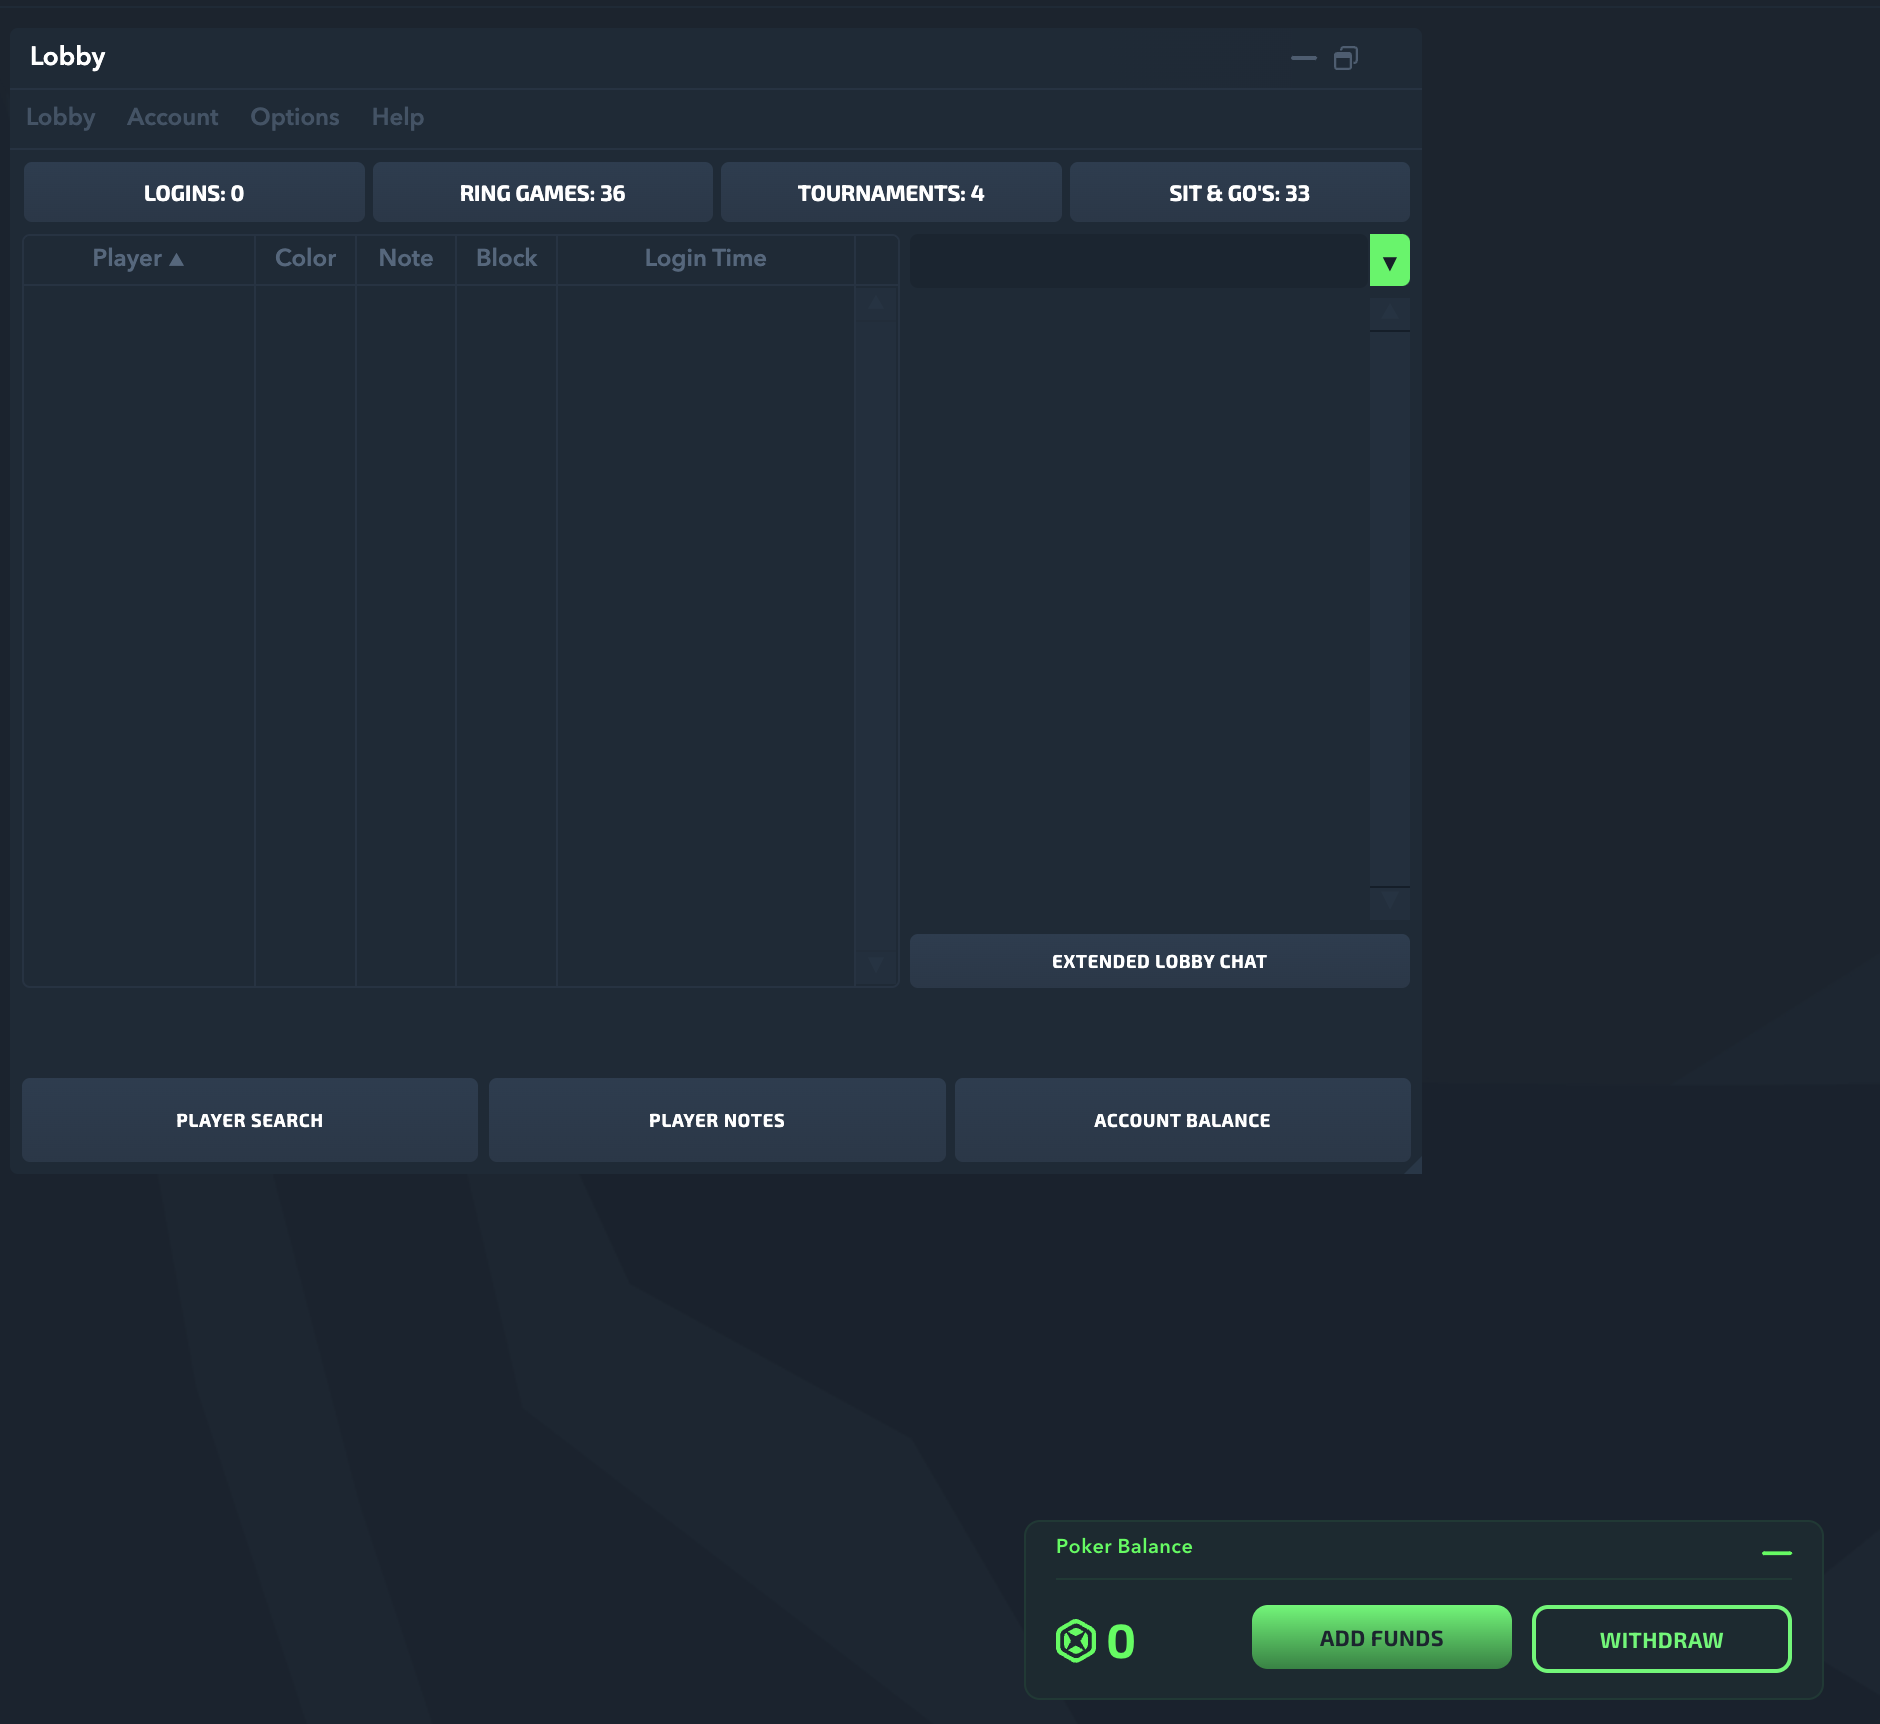This screenshot has height=1724, width=1880.
Task: Open the Account menu
Action: [x=172, y=117]
